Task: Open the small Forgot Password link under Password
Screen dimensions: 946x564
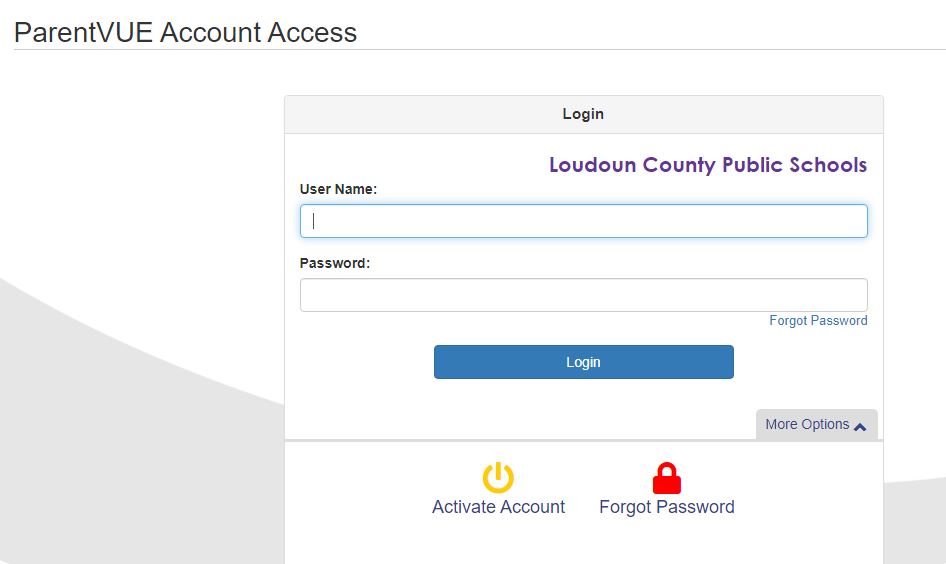Action: [818, 320]
